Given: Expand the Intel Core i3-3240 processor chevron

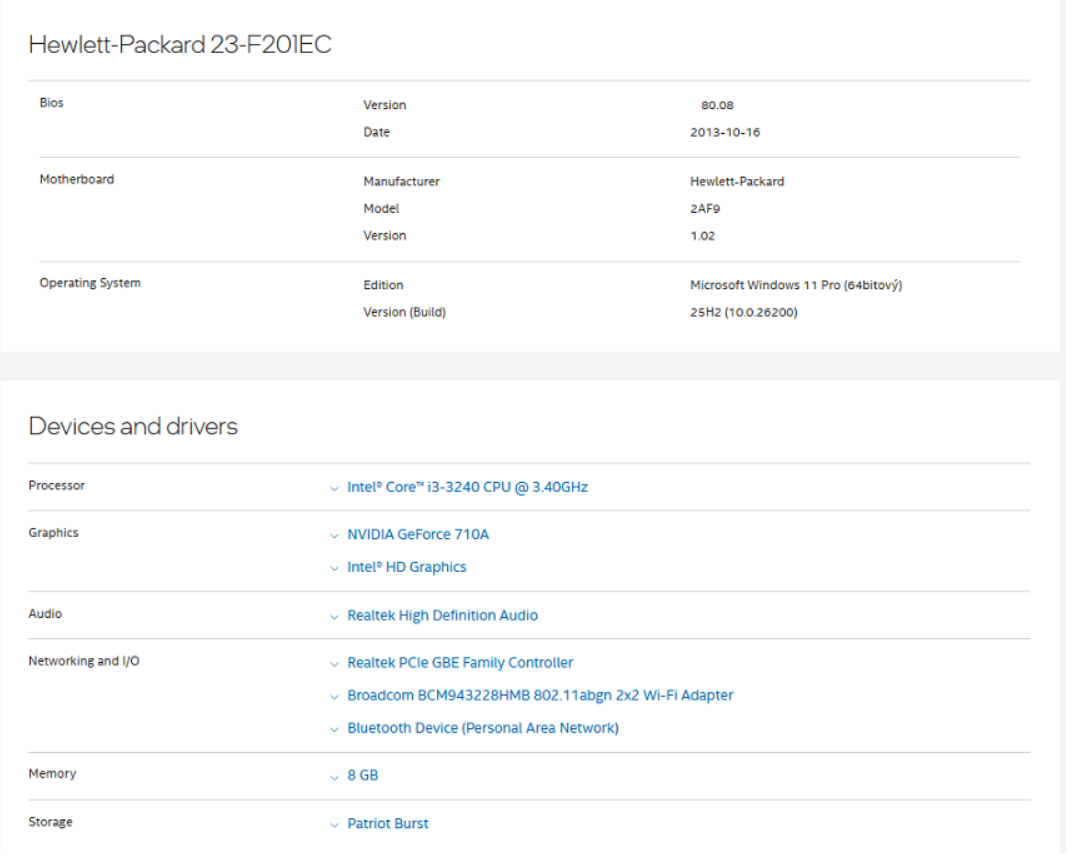Looking at the screenshot, I should click(334, 489).
